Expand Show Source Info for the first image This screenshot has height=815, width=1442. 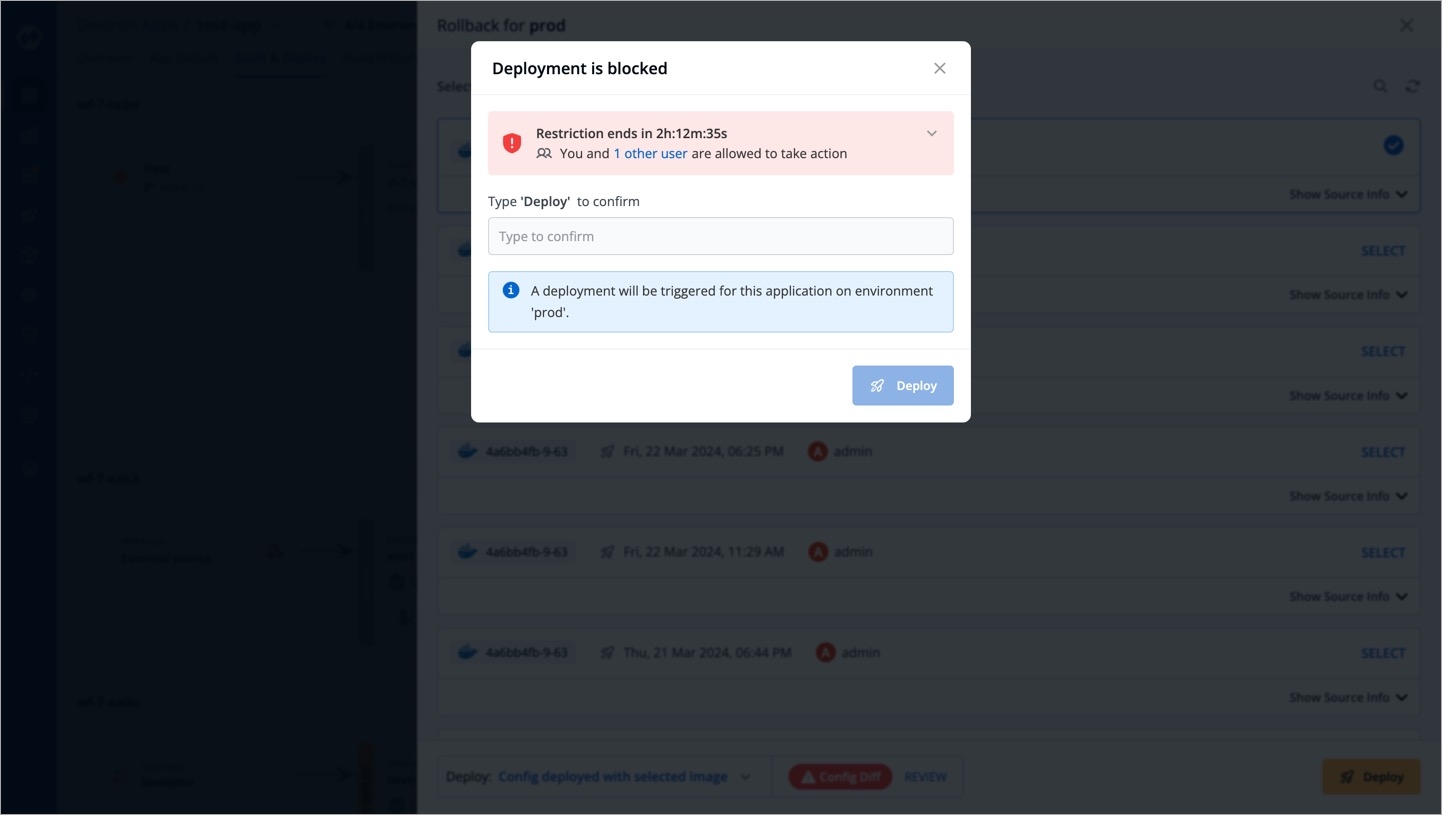pyautogui.click(x=1348, y=194)
